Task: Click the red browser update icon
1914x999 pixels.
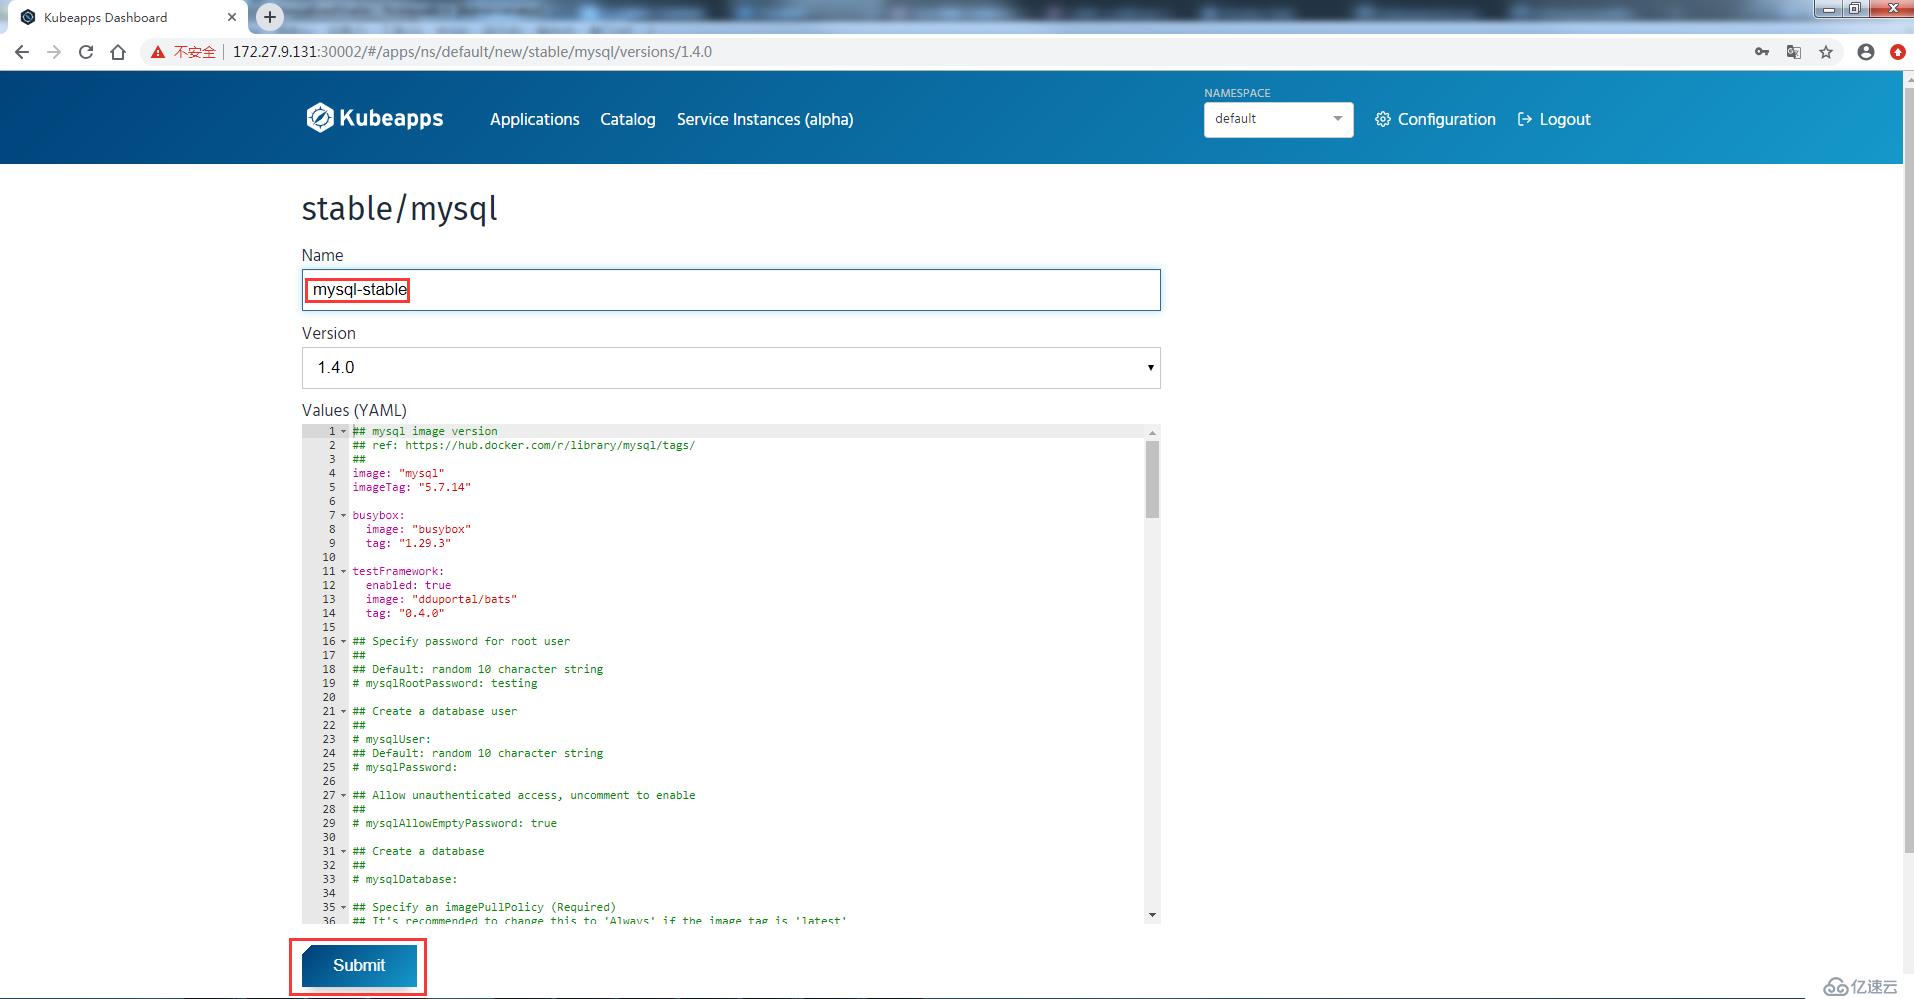Action: pyautogui.click(x=1898, y=52)
